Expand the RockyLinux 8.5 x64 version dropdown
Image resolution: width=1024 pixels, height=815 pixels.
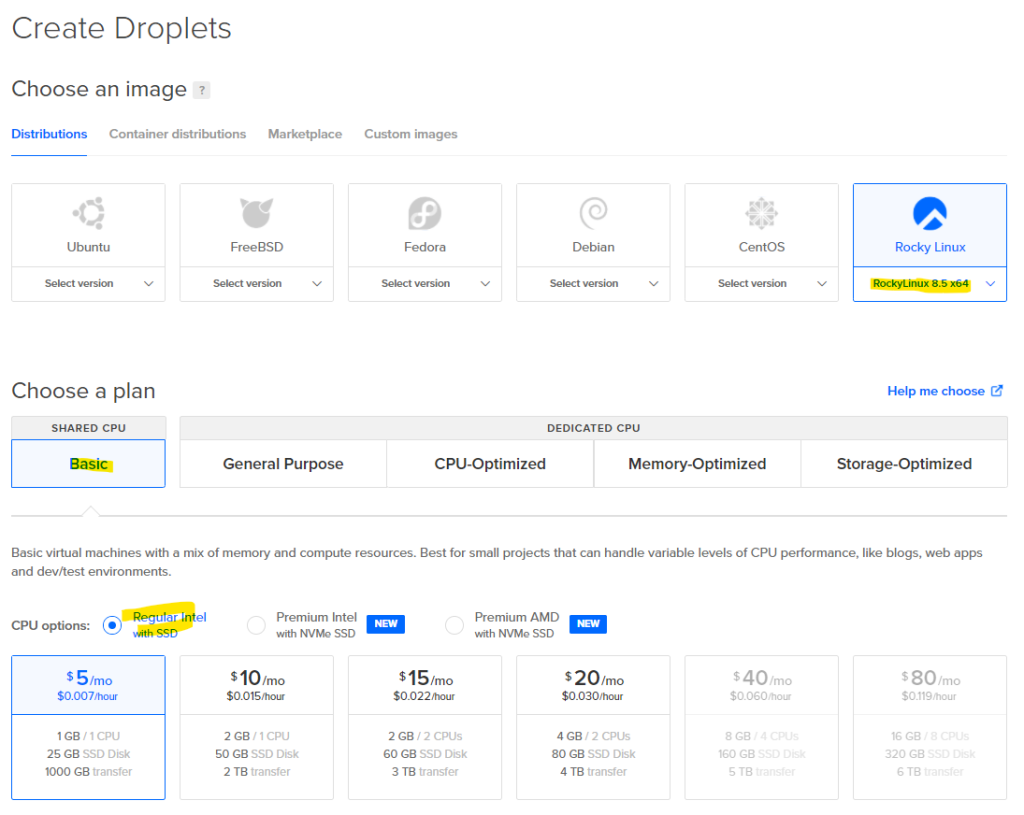(x=930, y=284)
